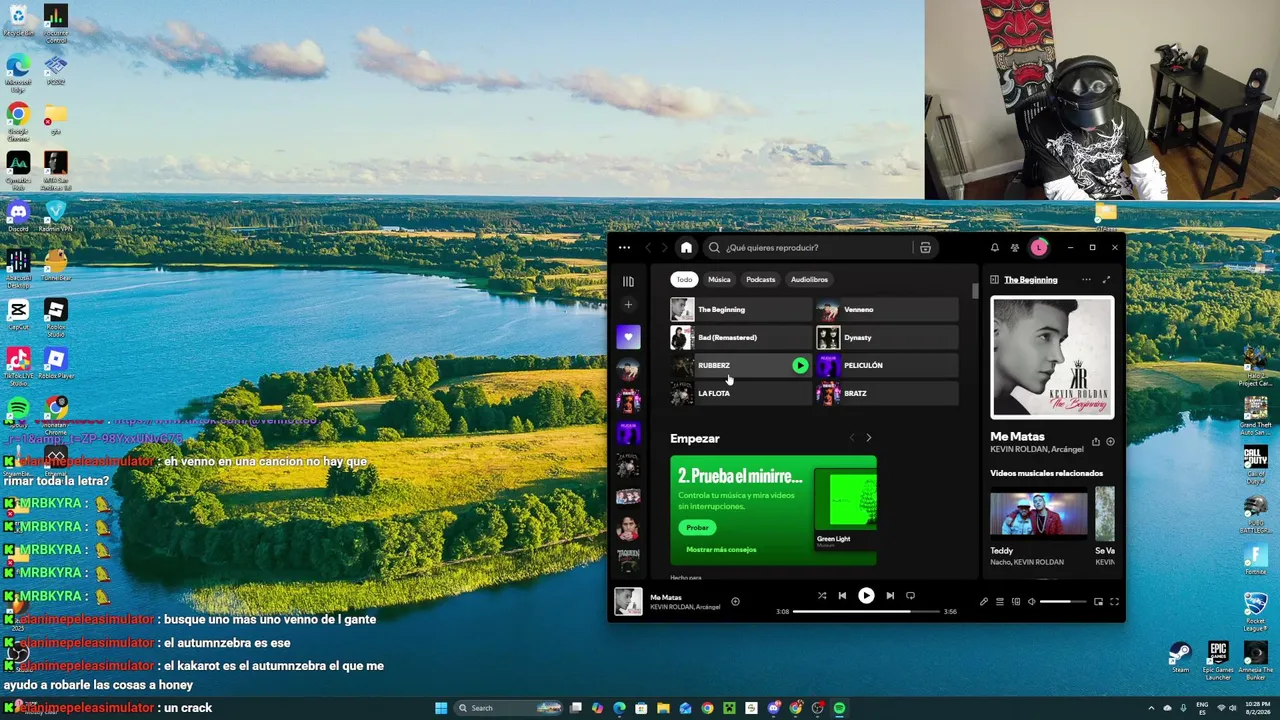
Task: Enter Spotify full screen mode
Action: click(1114, 602)
